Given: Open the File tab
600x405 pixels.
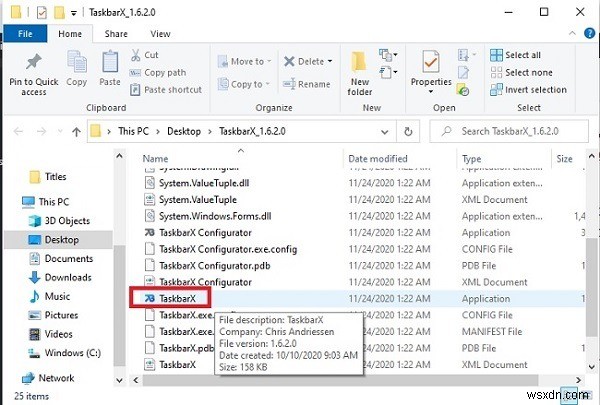Looking at the screenshot, I should [25, 34].
